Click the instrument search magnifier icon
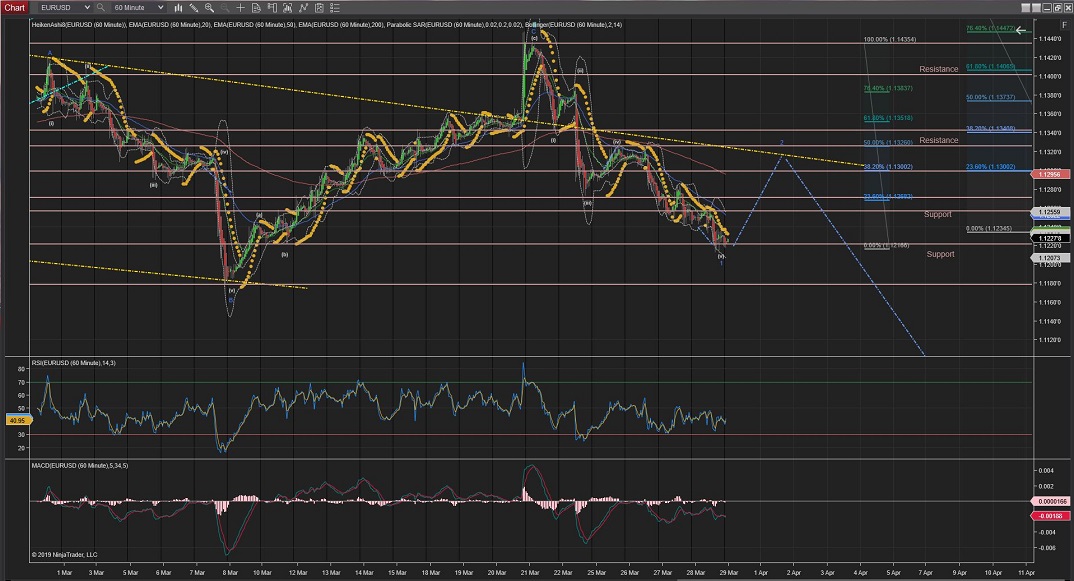This screenshot has height=581, width=1074. (100, 7)
